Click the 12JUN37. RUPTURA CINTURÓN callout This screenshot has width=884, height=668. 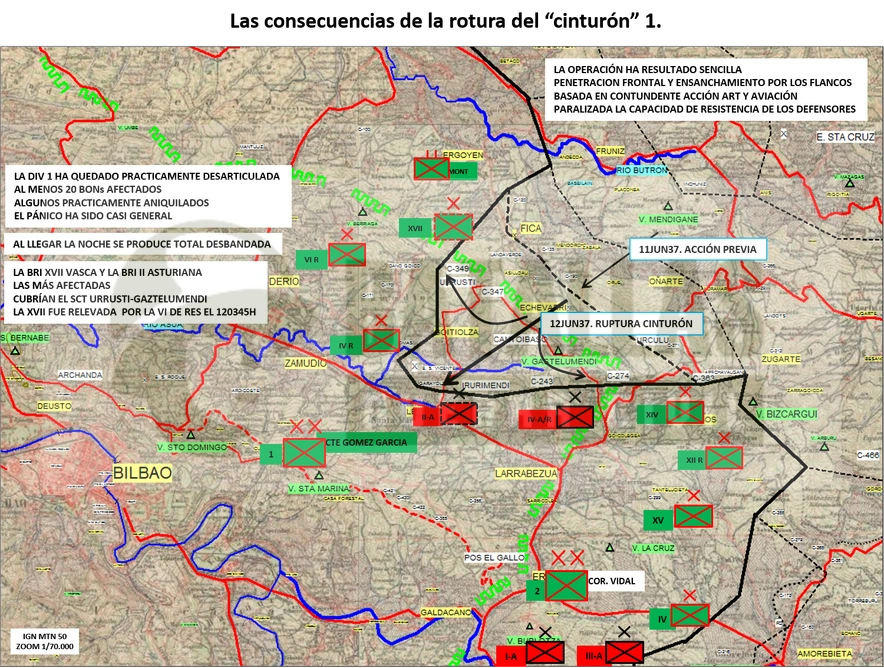coord(622,324)
